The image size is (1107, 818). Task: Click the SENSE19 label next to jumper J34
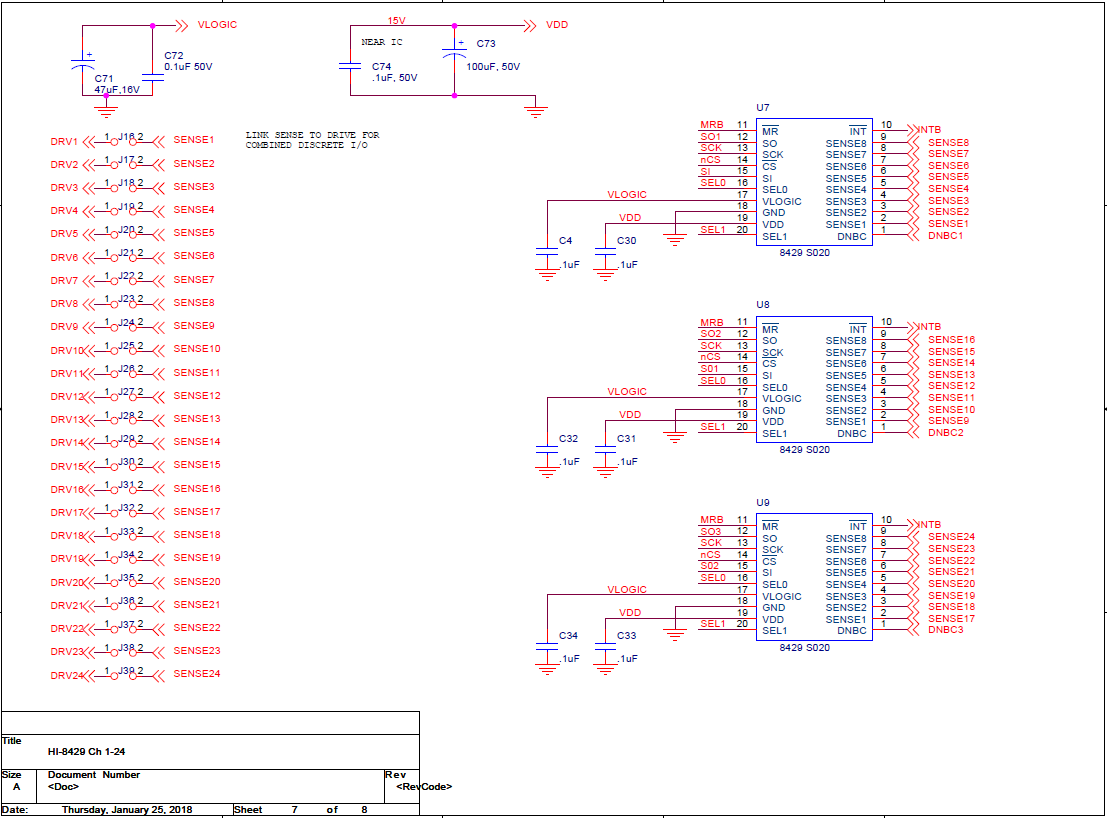point(197,558)
